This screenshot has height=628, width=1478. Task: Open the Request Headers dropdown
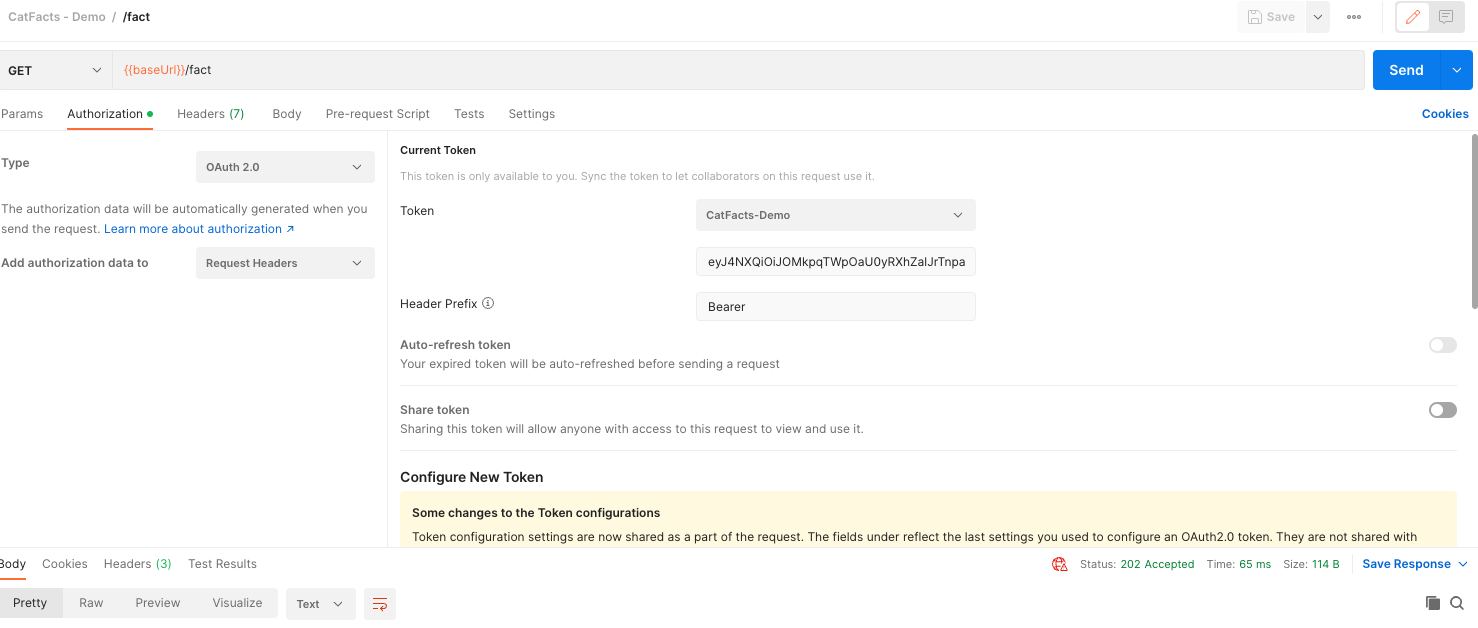pyautogui.click(x=285, y=263)
